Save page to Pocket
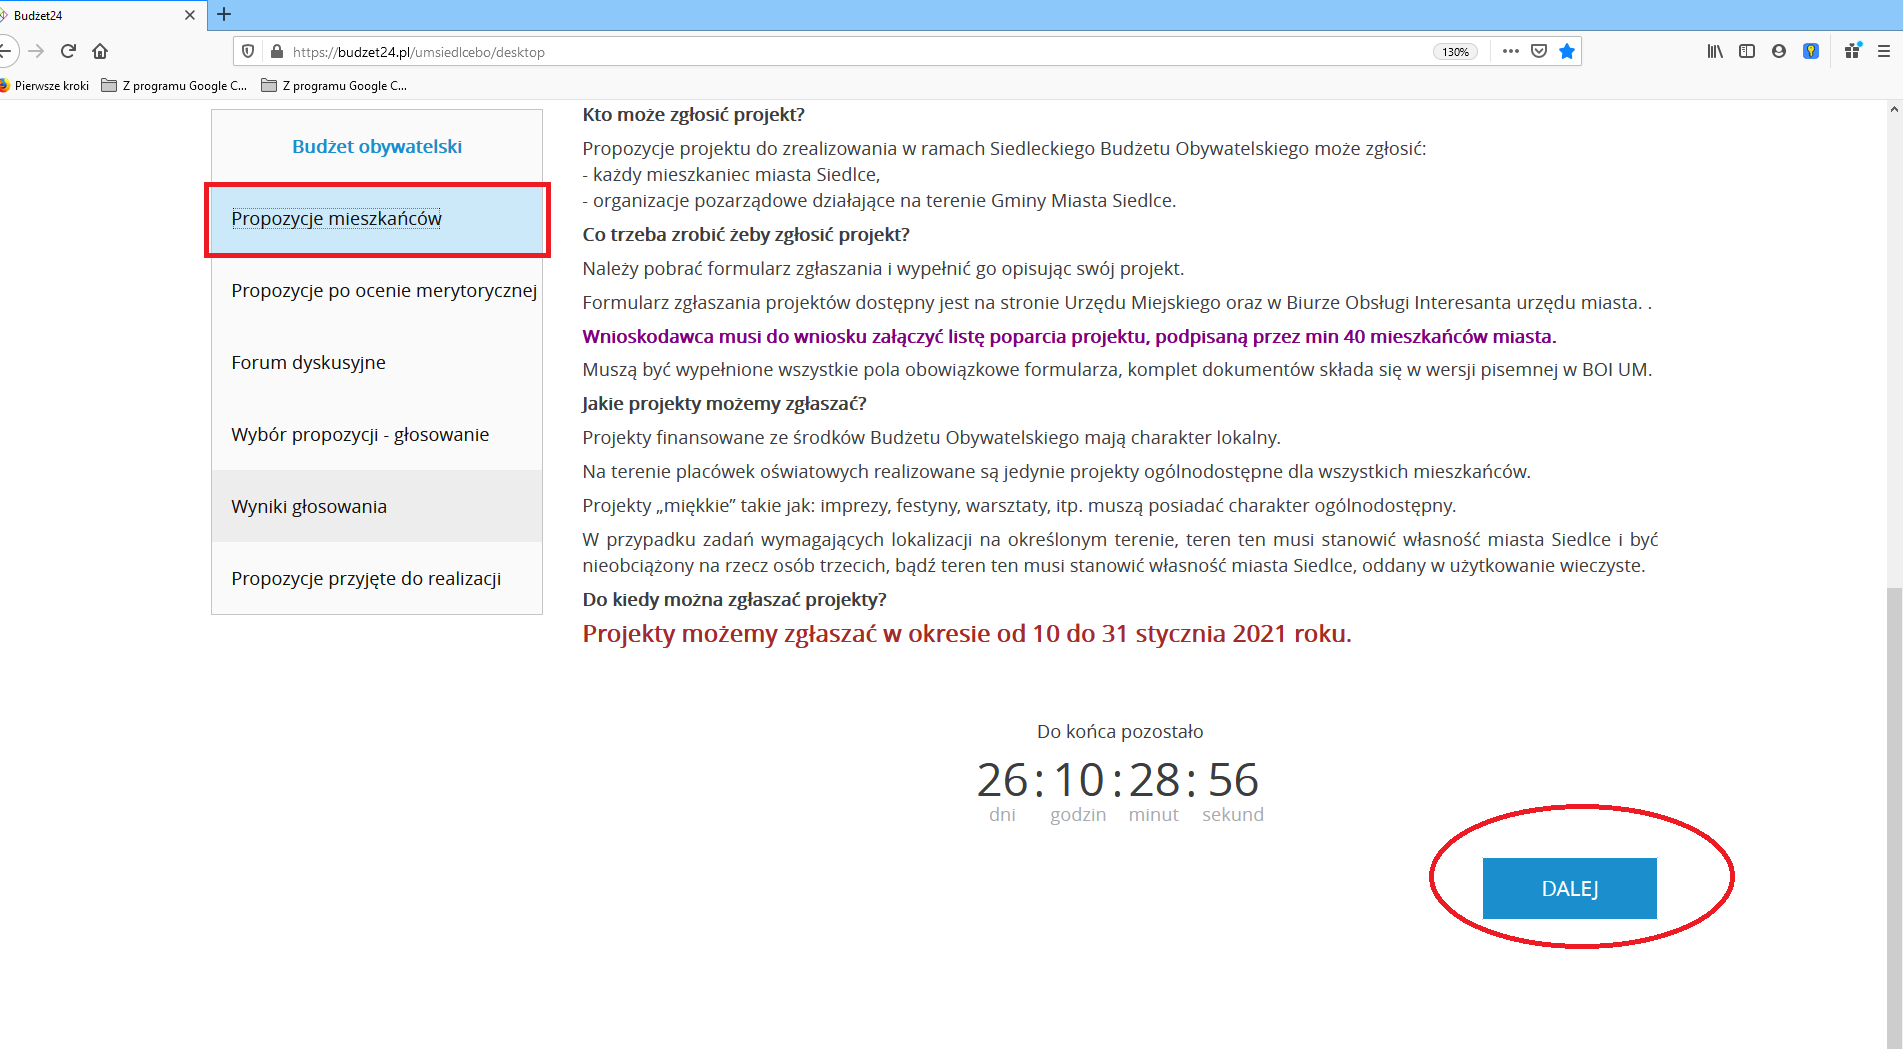The image size is (1903, 1049). click(x=1539, y=51)
